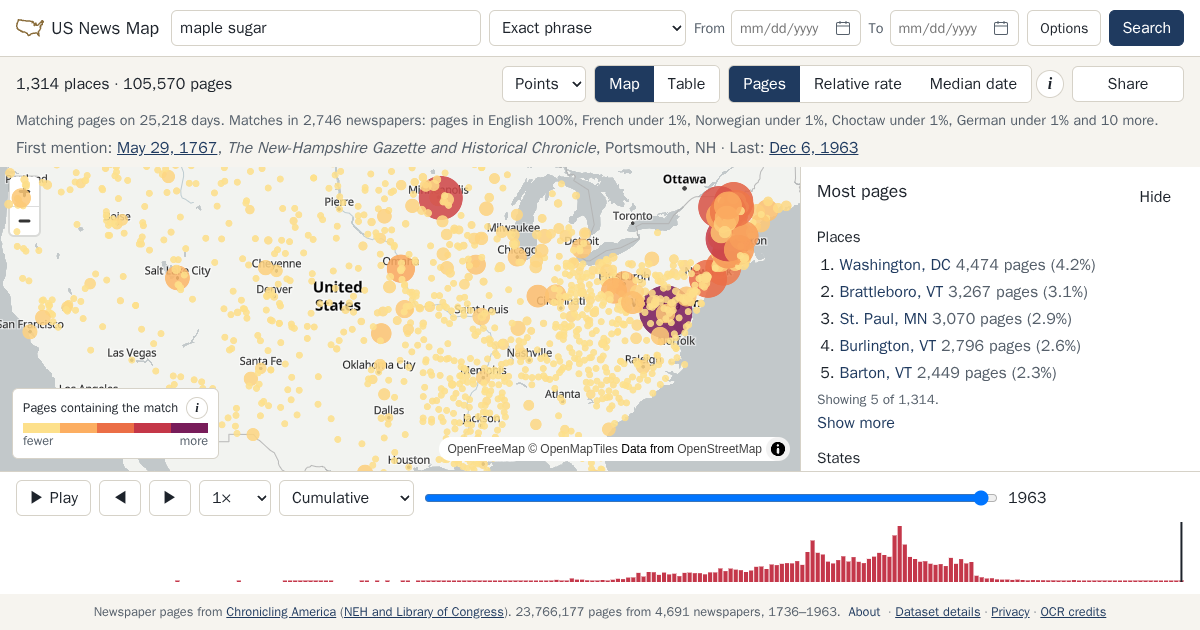Image resolution: width=1200 pixels, height=630 pixels.
Task: Click the info icon beside Median date
Action: (x=1049, y=84)
